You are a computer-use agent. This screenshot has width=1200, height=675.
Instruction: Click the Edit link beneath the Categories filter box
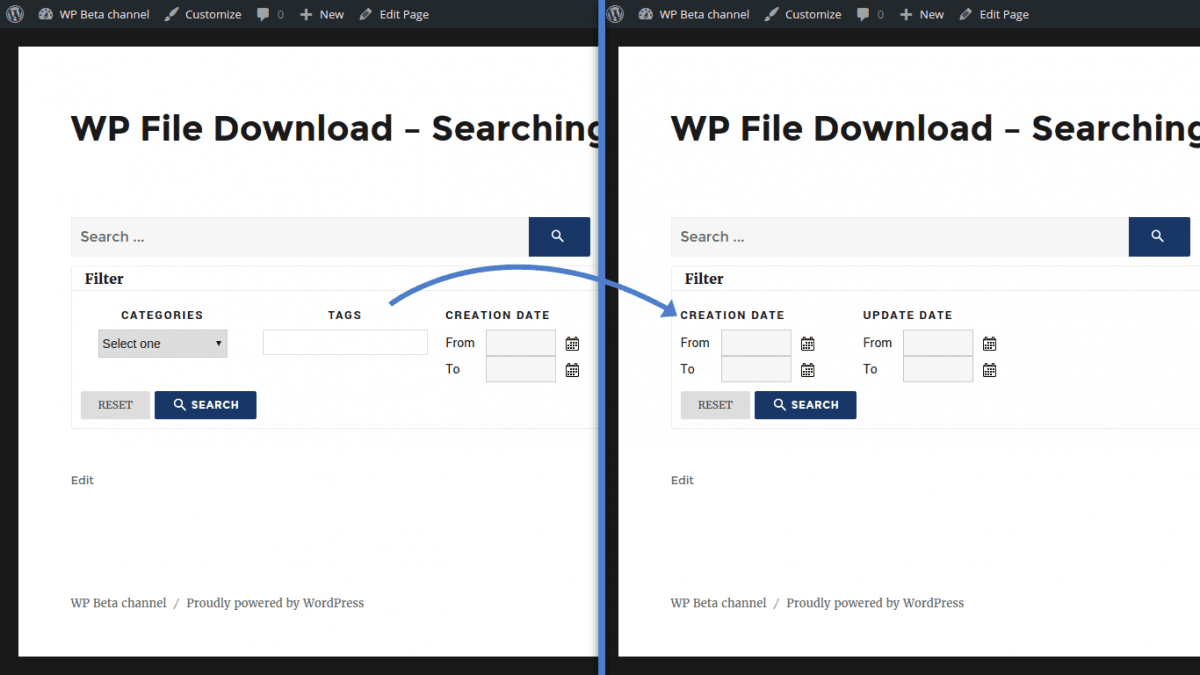82,480
